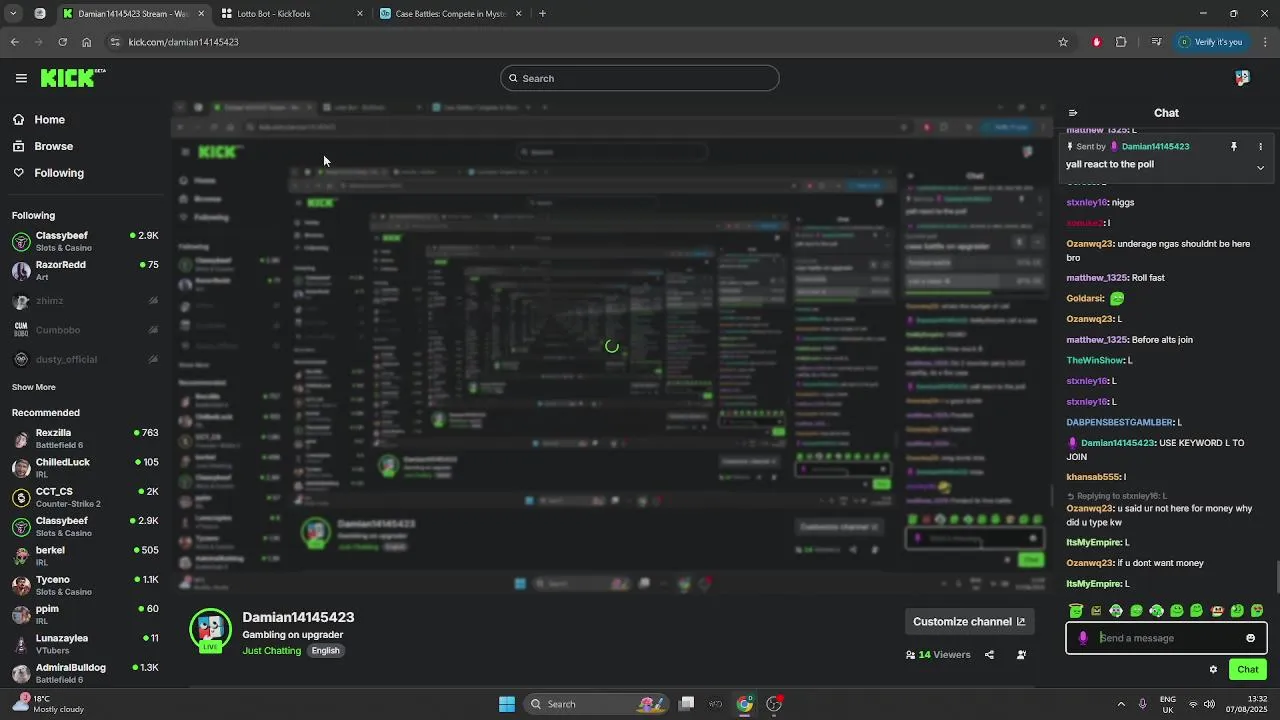Unpin the pinned chat message
This screenshot has height=720, width=1280.
pos(1233,146)
